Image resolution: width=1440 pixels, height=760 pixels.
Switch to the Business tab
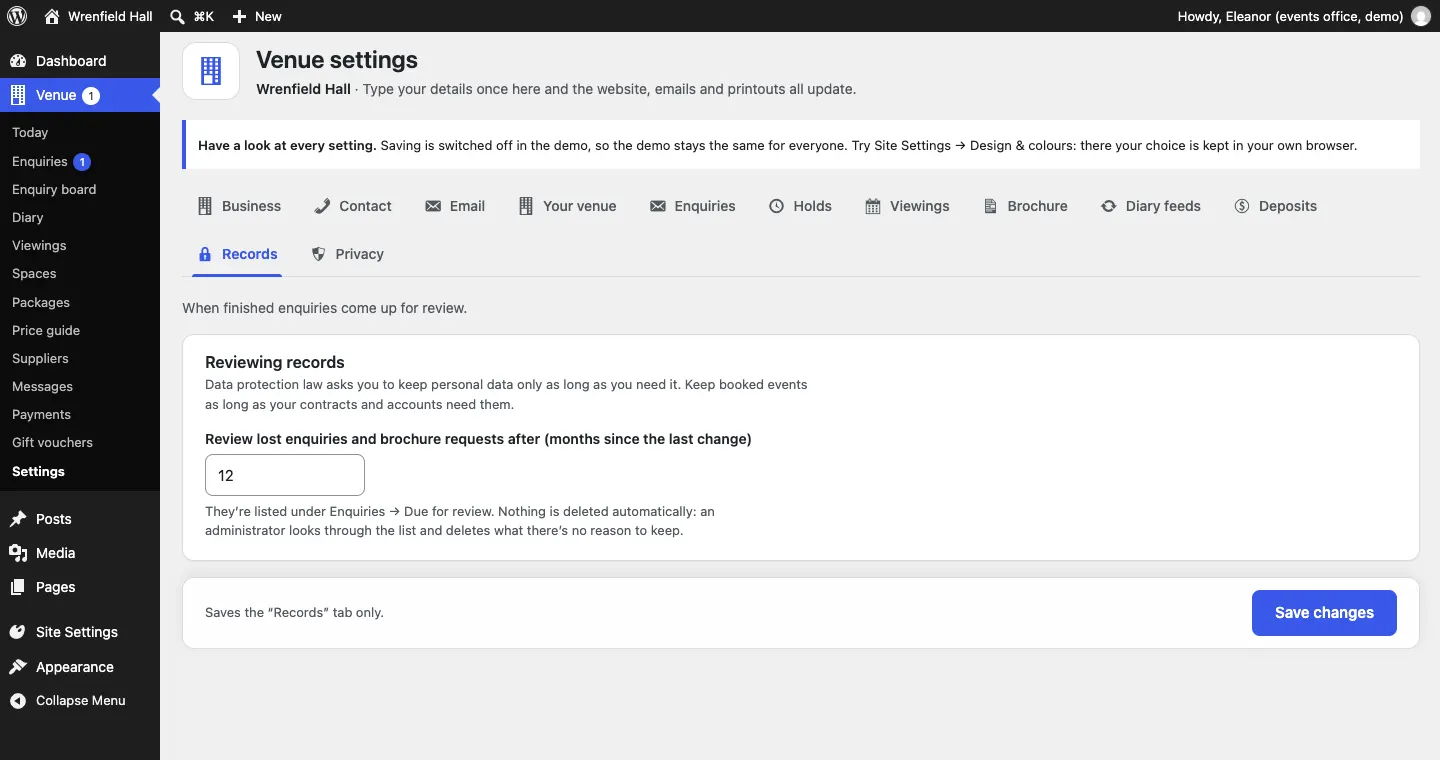239,206
